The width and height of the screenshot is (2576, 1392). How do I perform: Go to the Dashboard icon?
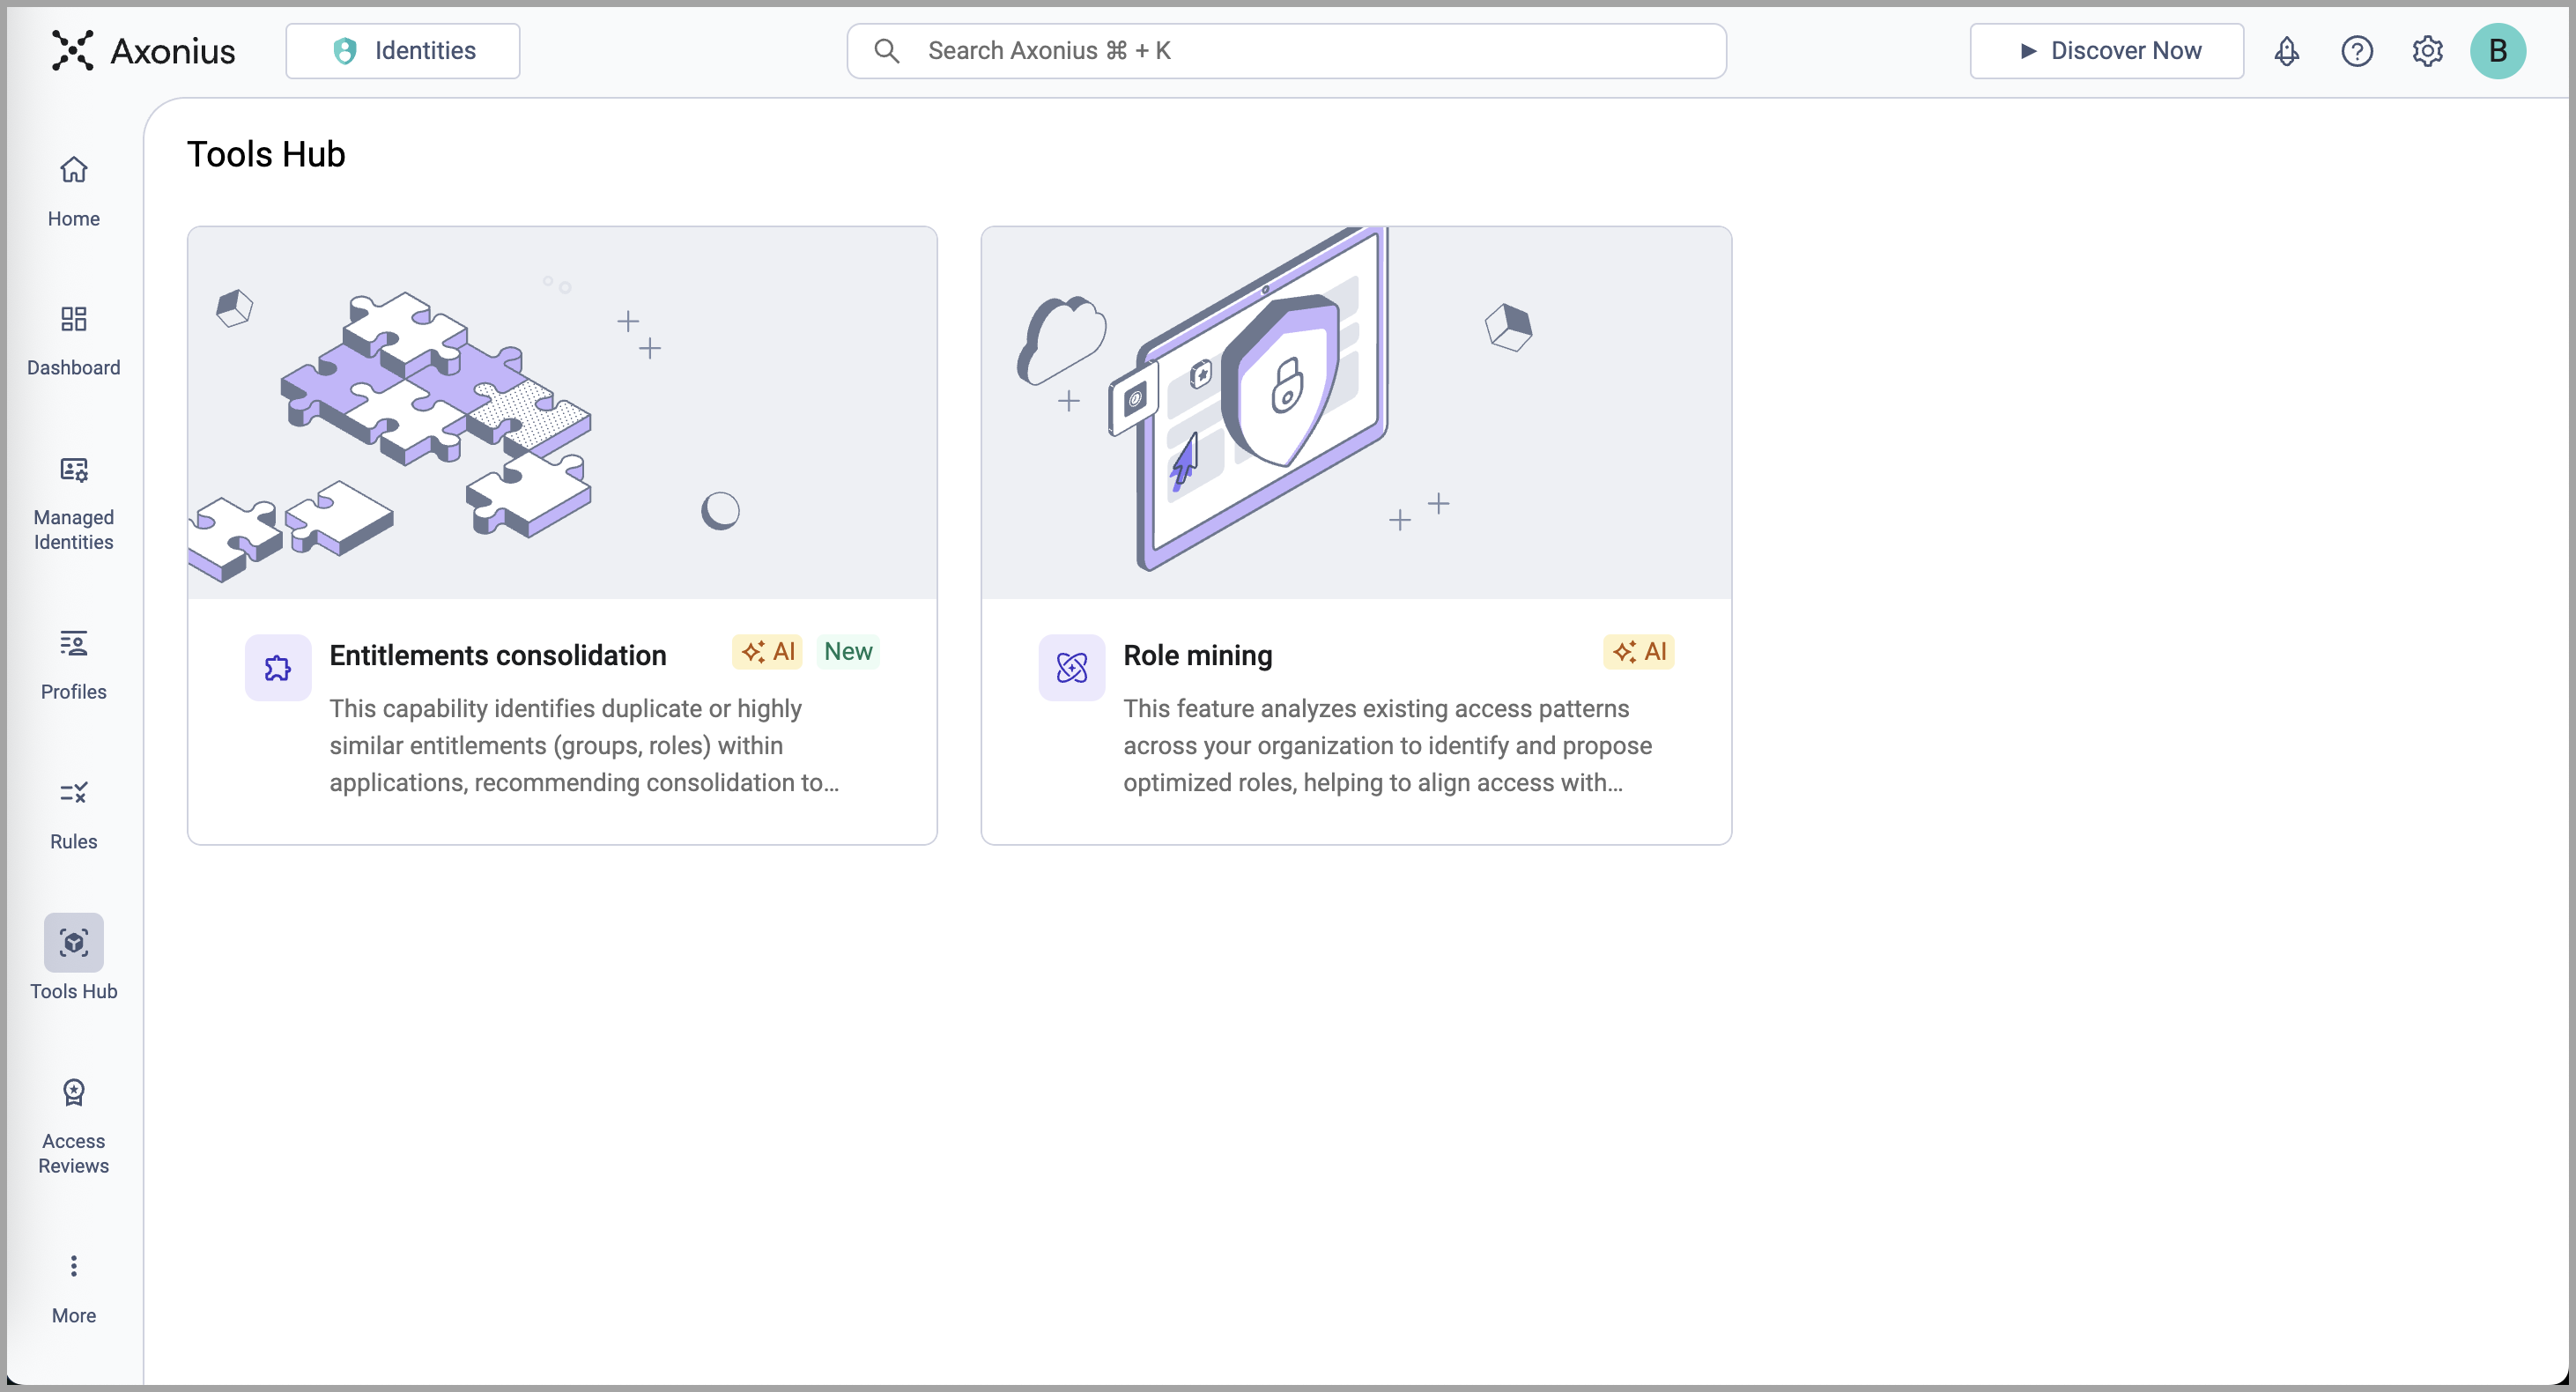73,320
